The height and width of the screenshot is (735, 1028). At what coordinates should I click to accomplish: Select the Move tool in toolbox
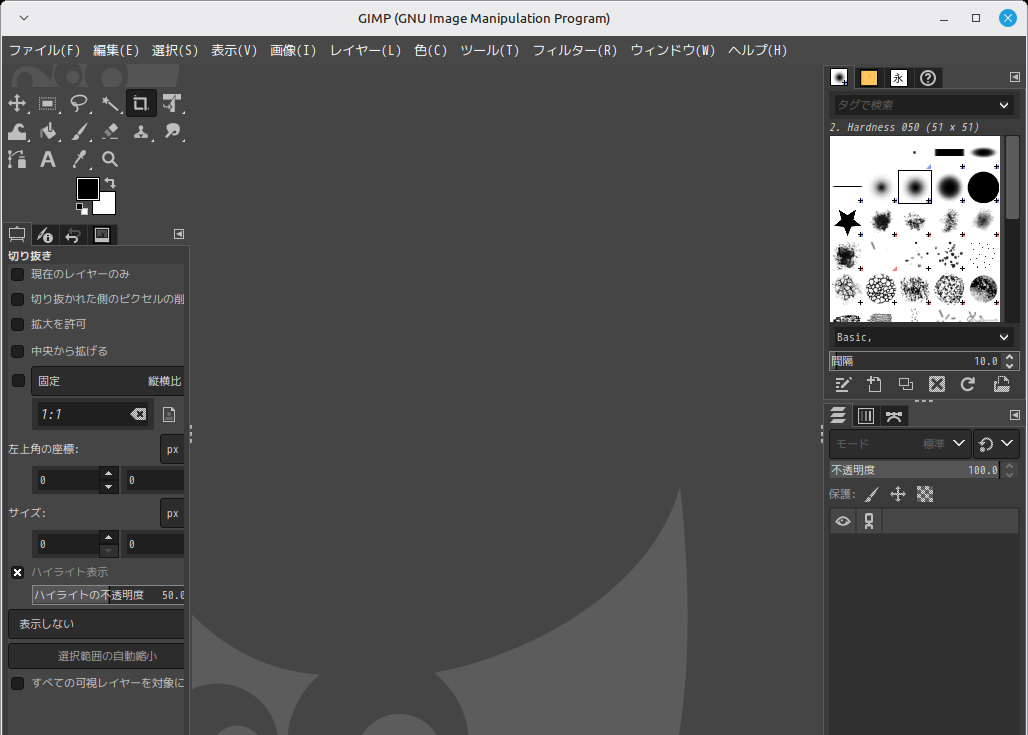pyautogui.click(x=17, y=103)
